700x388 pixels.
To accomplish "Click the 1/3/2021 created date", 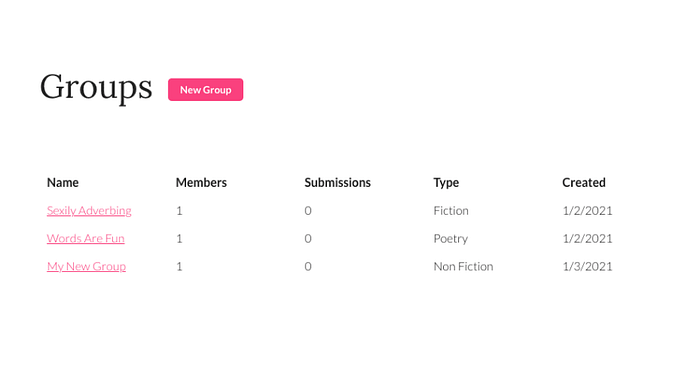I will [x=588, y=267].
